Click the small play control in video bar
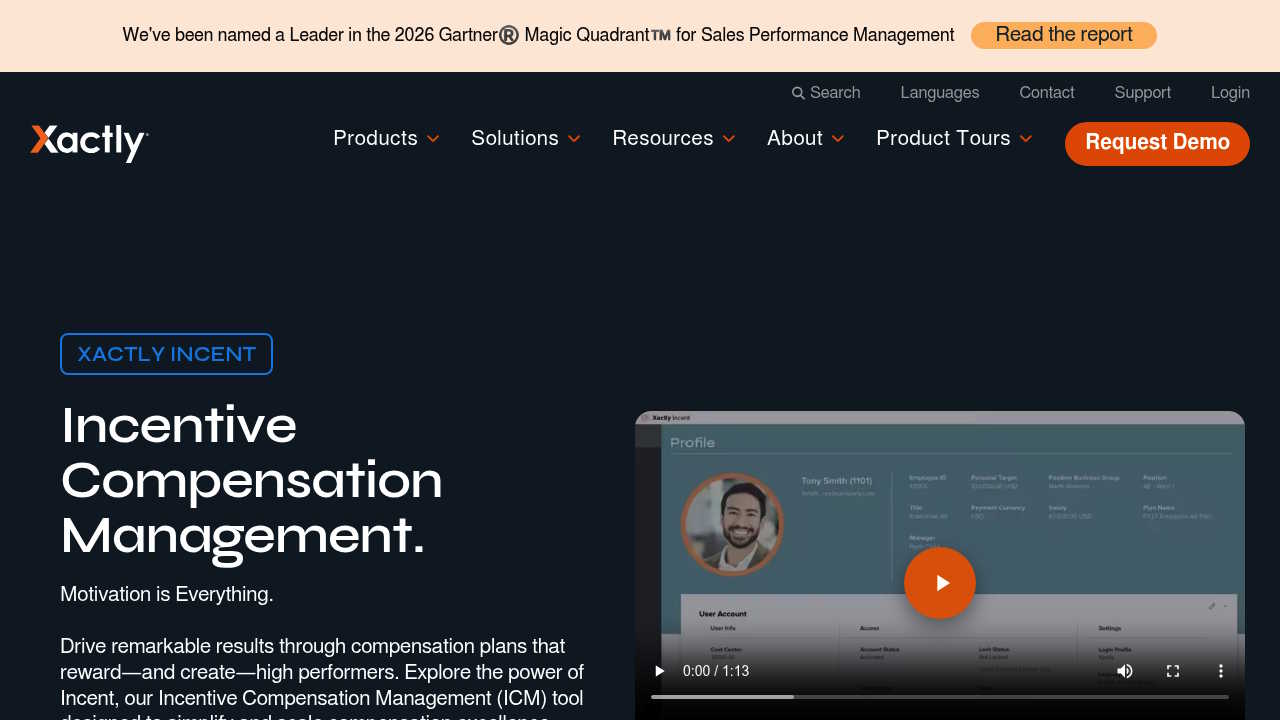The image size is (1280, 720). (659, 671)
